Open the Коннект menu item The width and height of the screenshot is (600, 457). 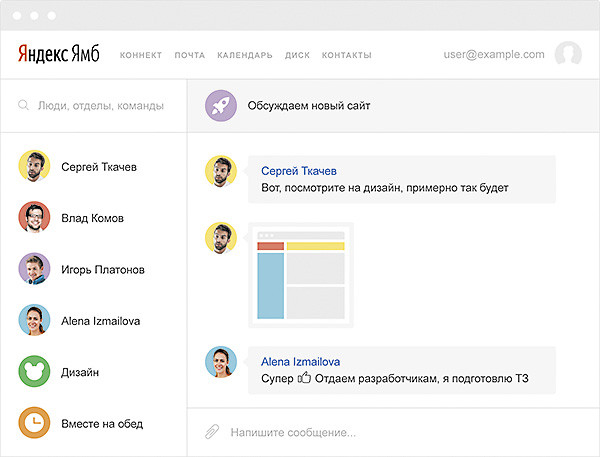[x=140, y=55]
